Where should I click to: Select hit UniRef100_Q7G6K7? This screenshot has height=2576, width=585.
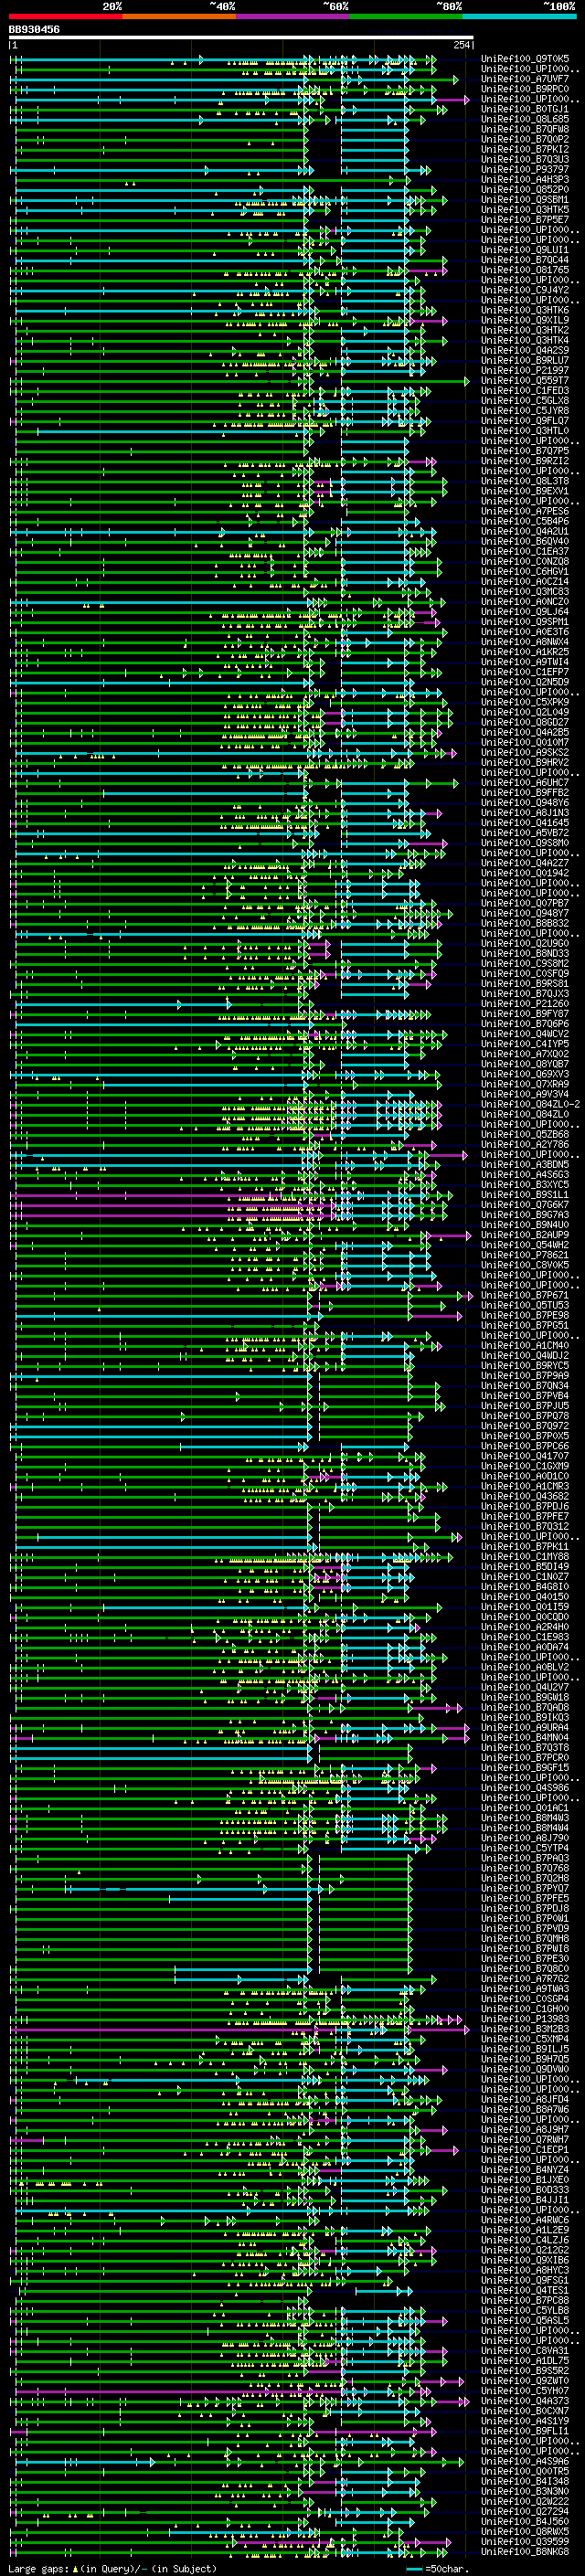point(525,1205)
